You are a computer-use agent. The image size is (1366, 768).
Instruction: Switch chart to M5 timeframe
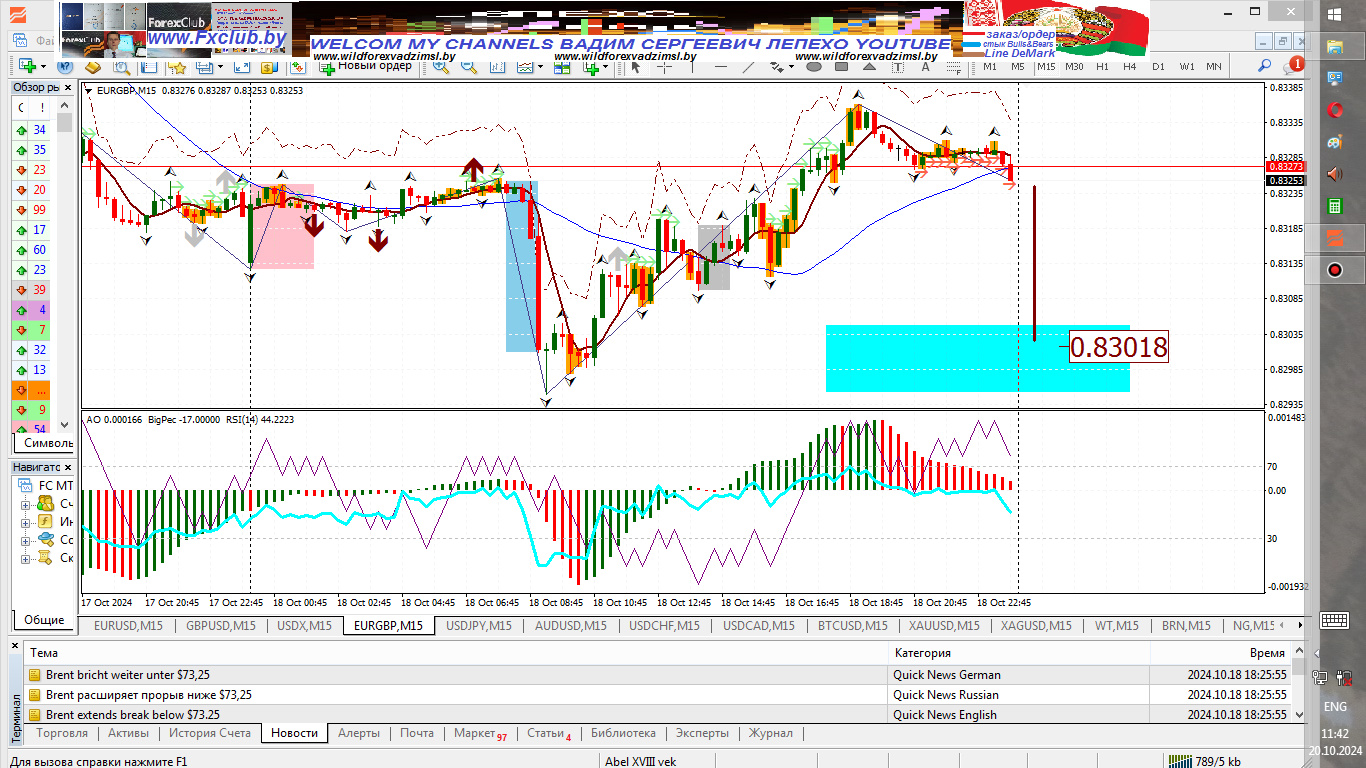coord(1017,66)
